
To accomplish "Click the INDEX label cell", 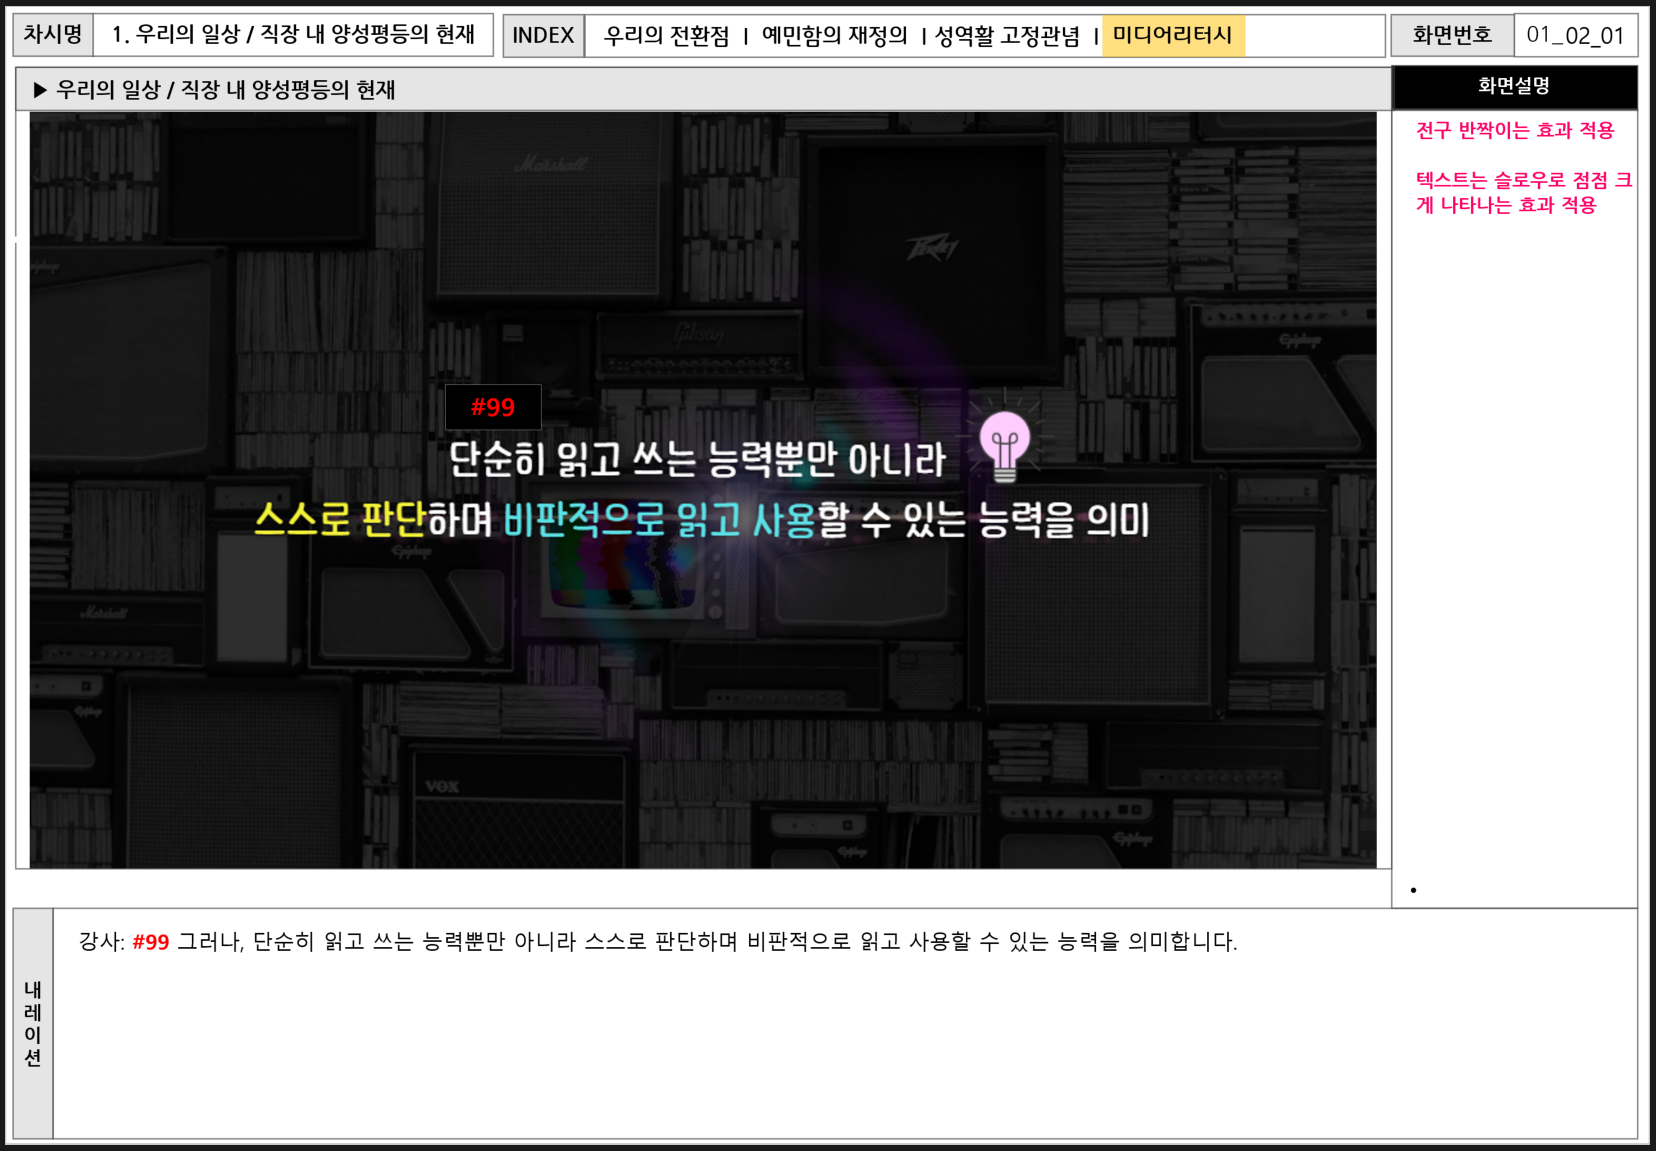I will (543, 36).
